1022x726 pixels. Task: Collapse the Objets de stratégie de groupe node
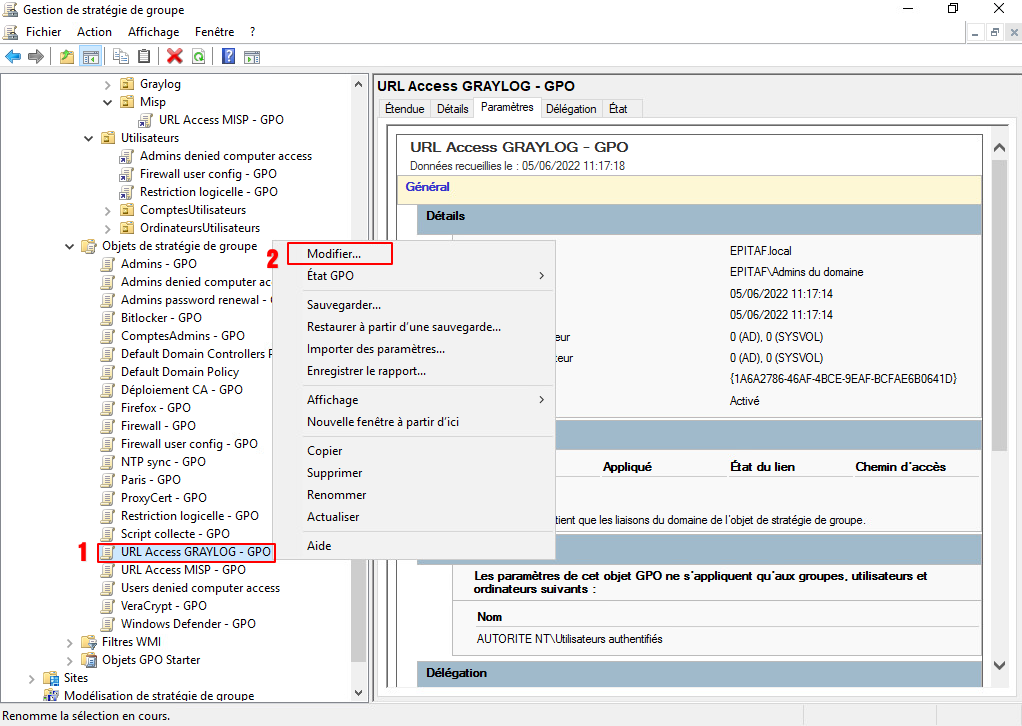point(70,246)
